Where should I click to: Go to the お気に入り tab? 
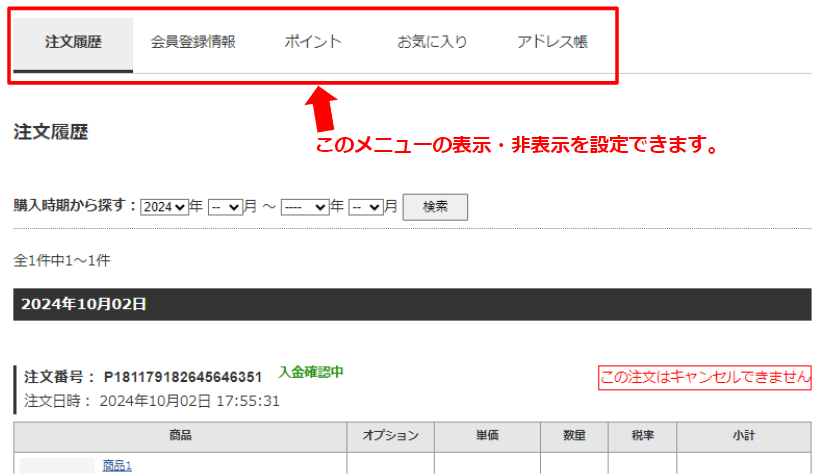click(432, 42)
